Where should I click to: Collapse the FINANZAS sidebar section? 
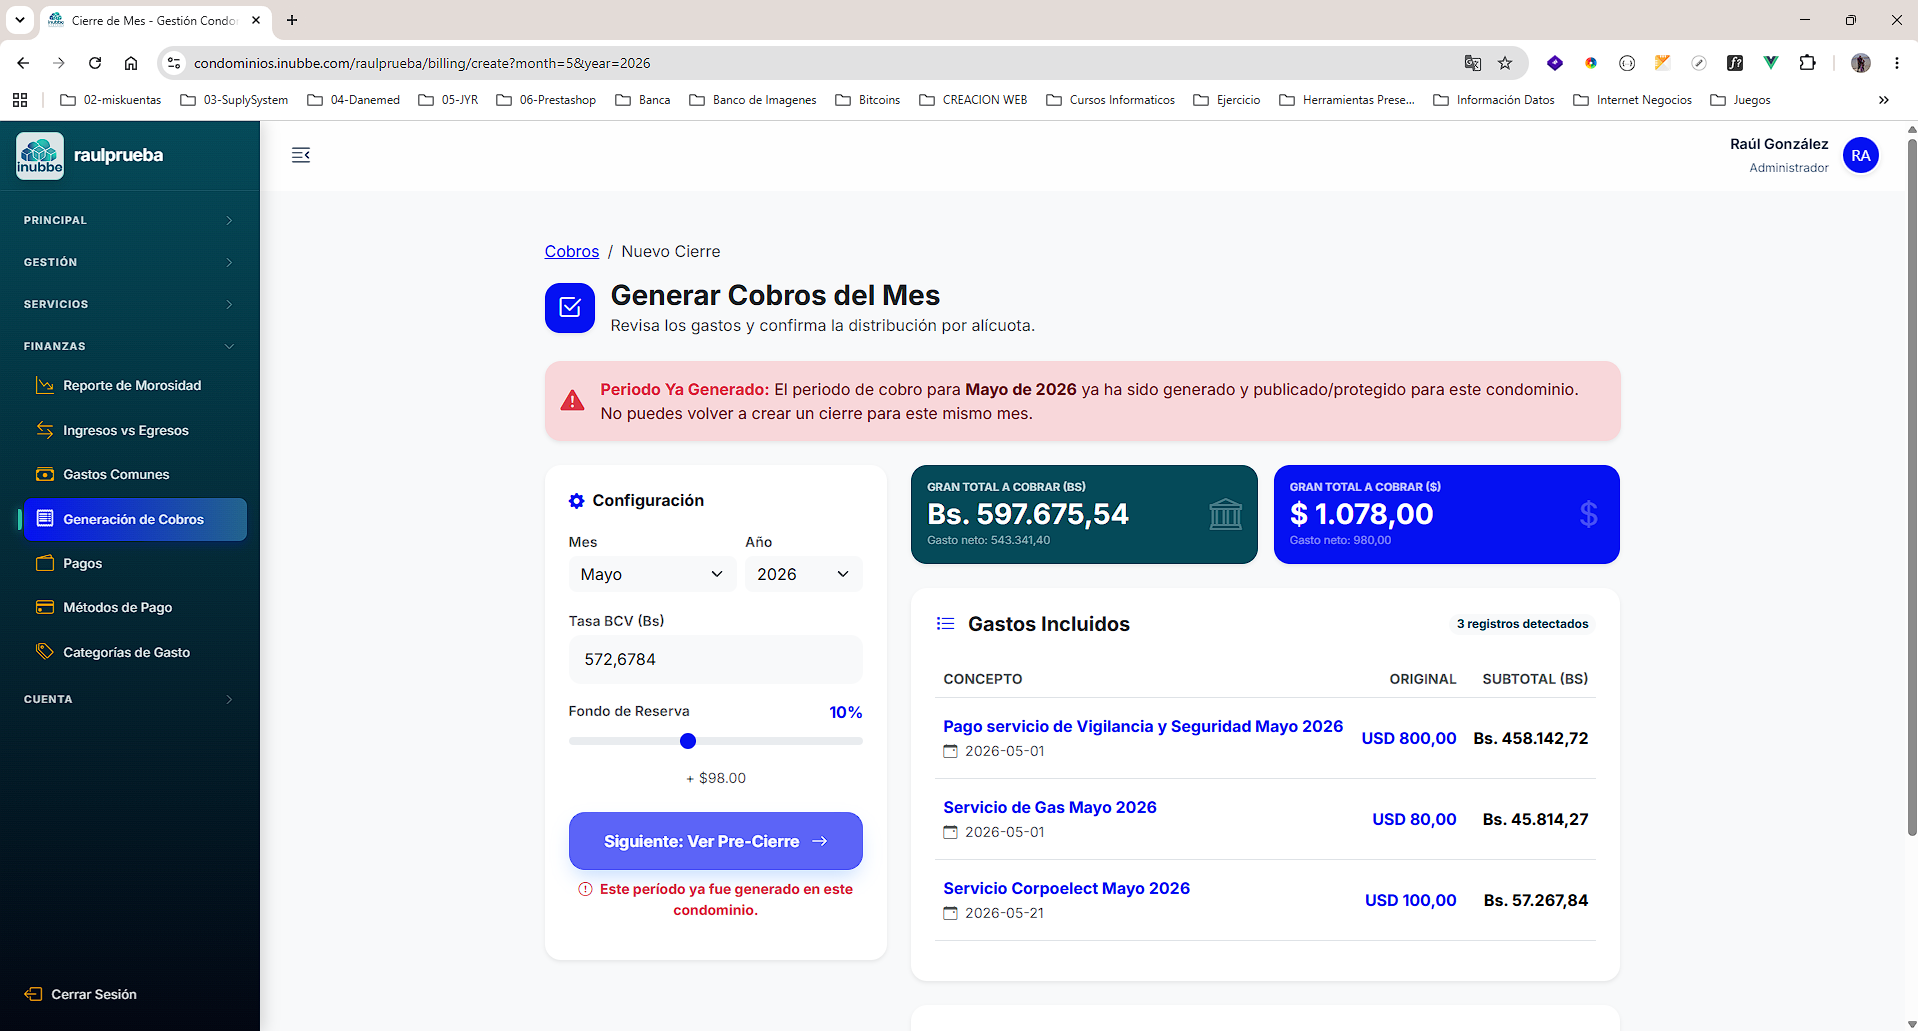pyautogui.click(x=129, y=346)
